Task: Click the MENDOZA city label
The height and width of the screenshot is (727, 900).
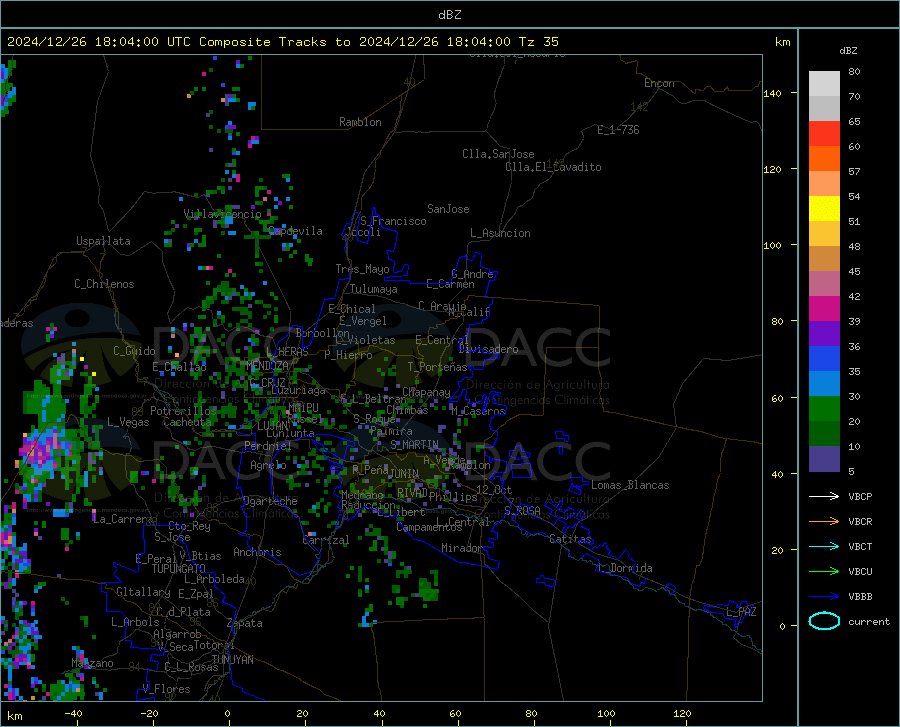Action: point(267,366)
